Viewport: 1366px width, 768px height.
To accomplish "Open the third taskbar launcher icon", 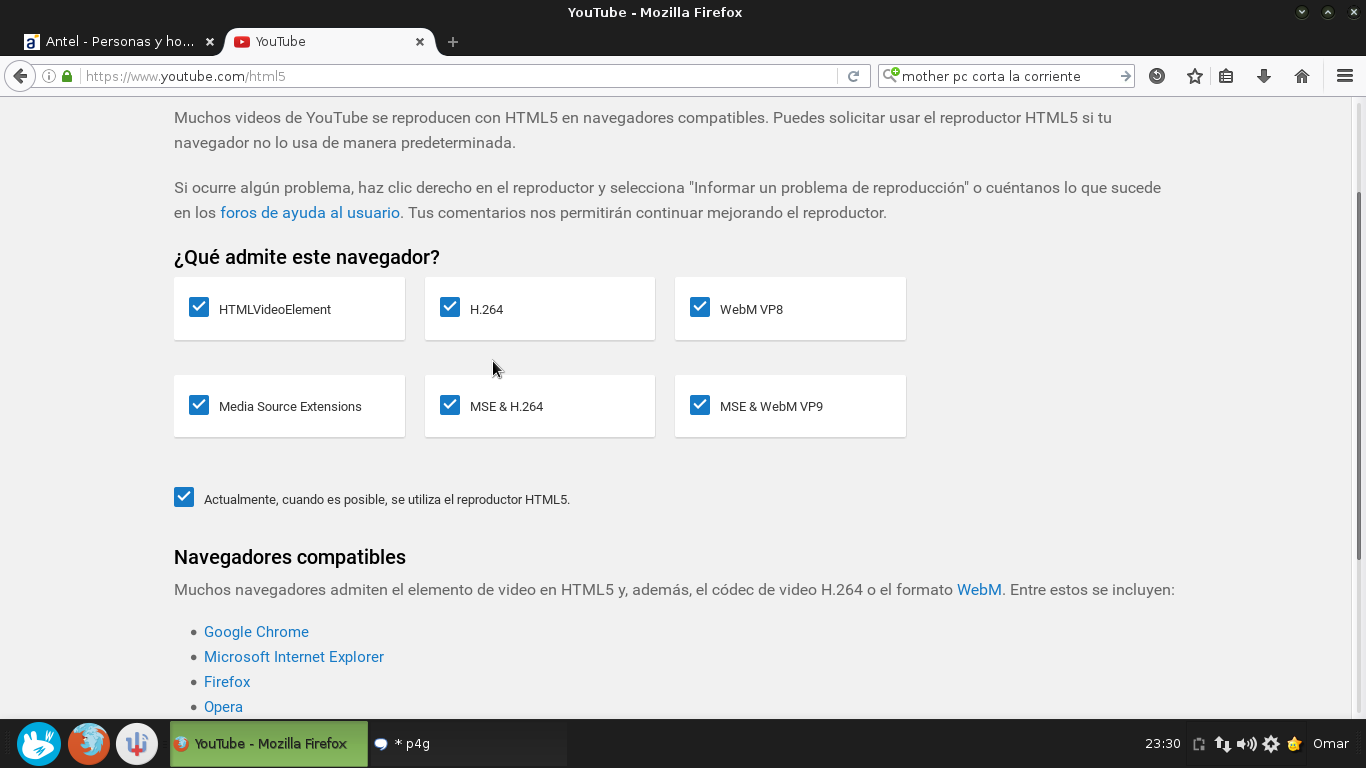I will [137, 744].
